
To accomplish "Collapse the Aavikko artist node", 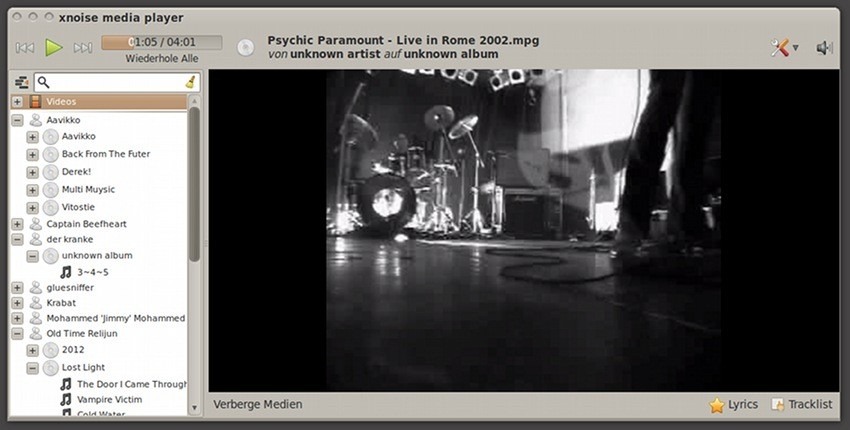I will [17, 120].
